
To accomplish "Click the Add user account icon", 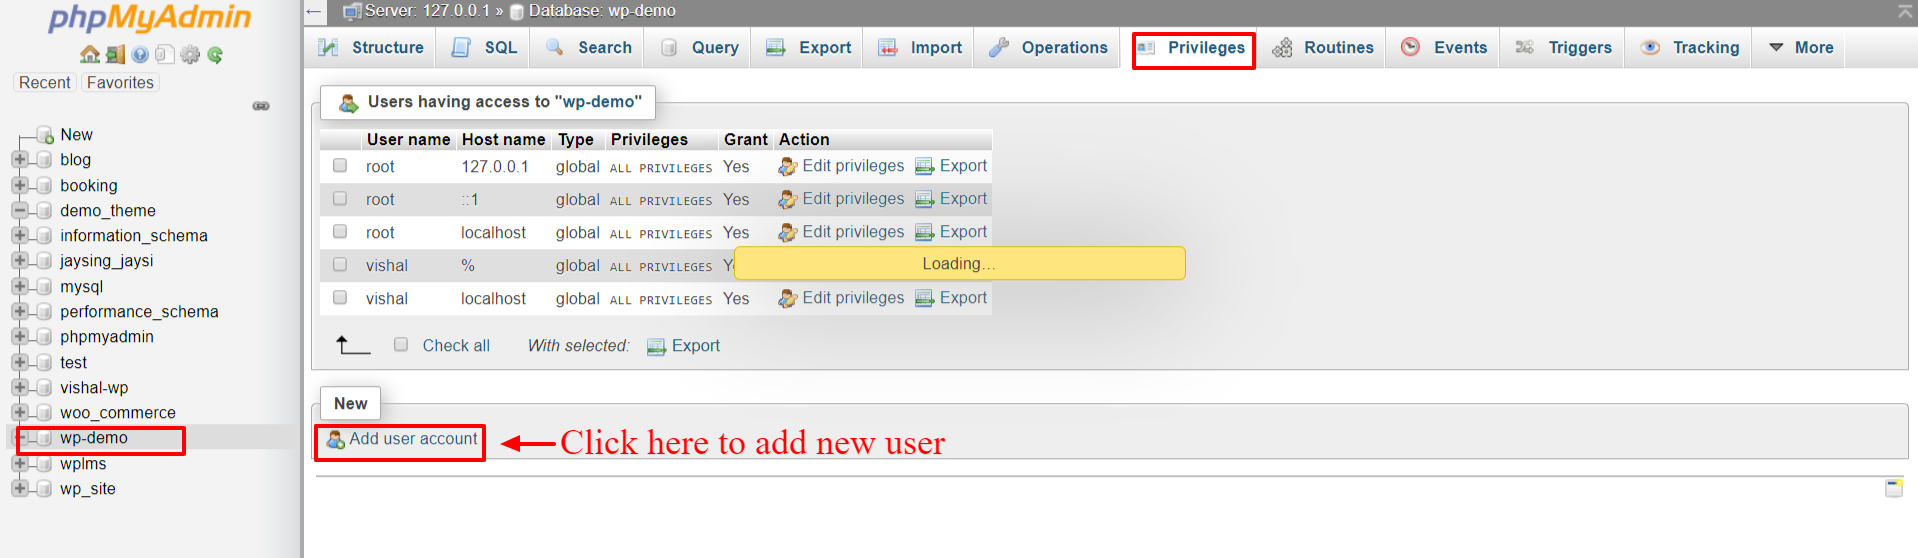I will (x=336, y=440).
